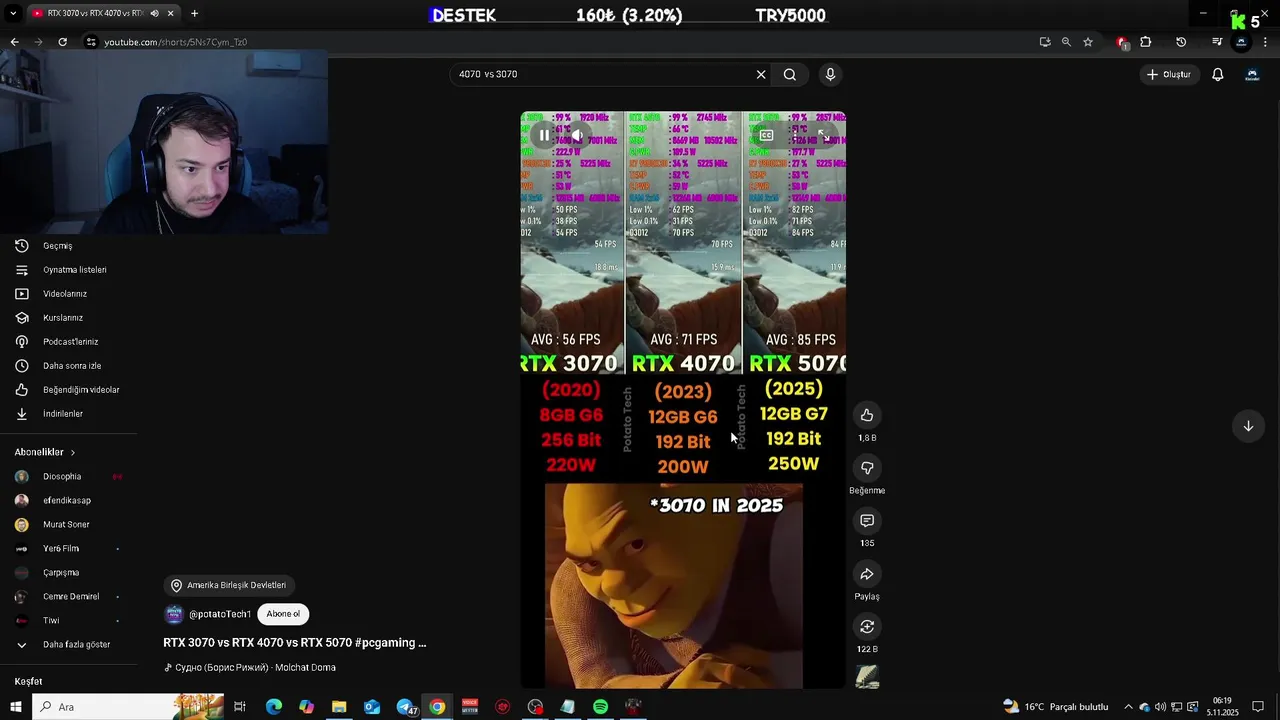Screen dimensions: 1280x720
Task: Open the video title 'RTX 3070 vs RTX 4070 vs RTX 5070'
Action: pyautogui.click(x=294, y=643)
